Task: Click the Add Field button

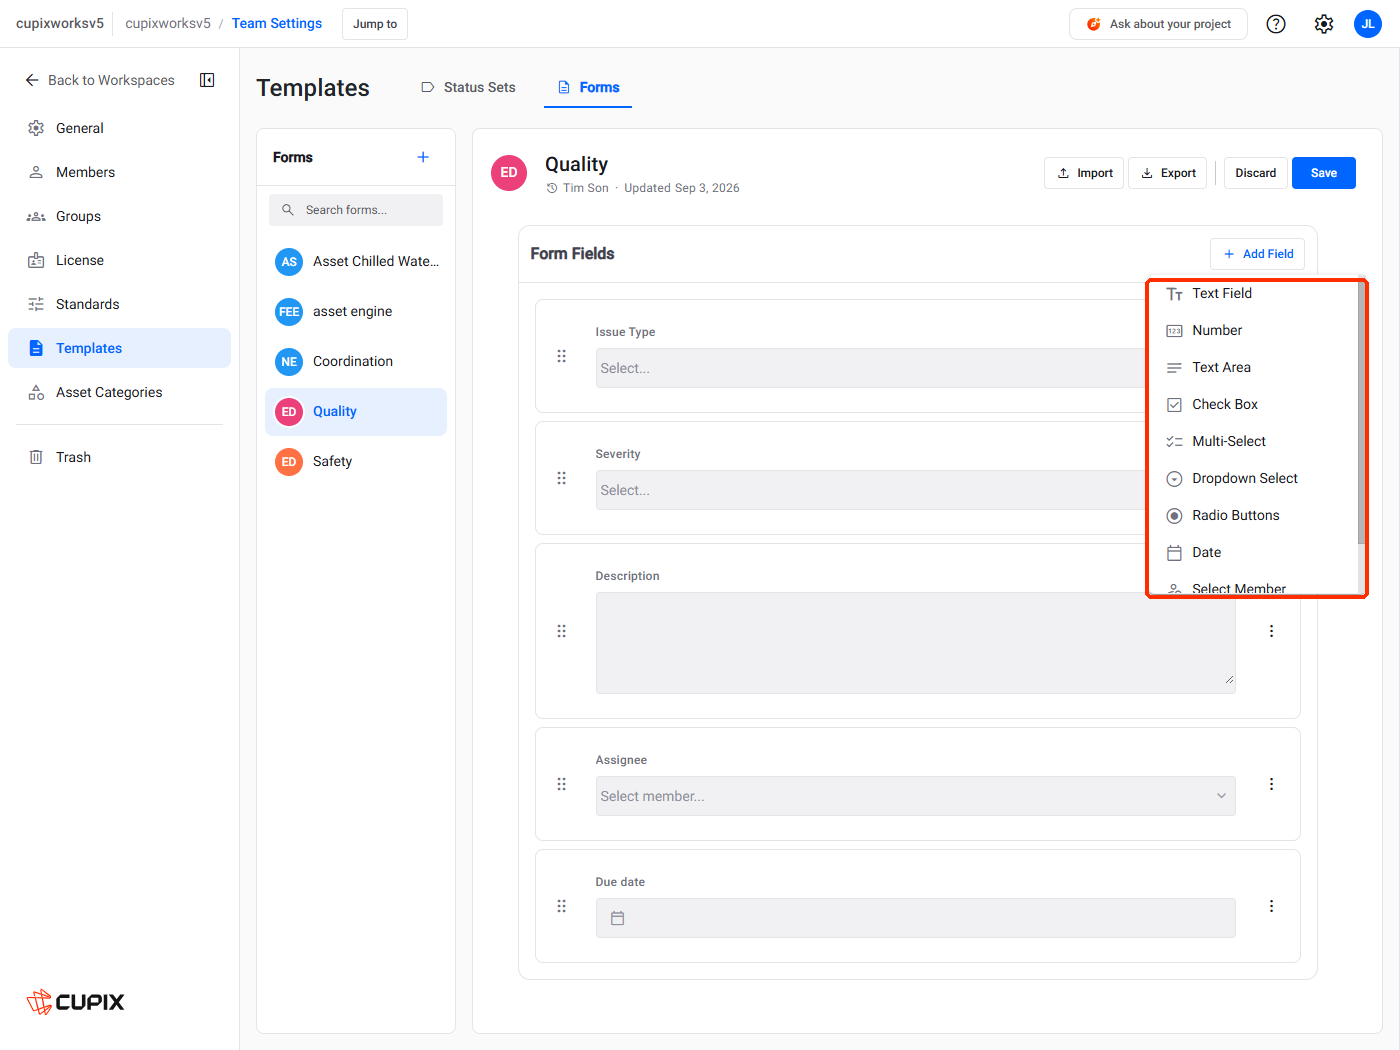Action: point(1257,254)
